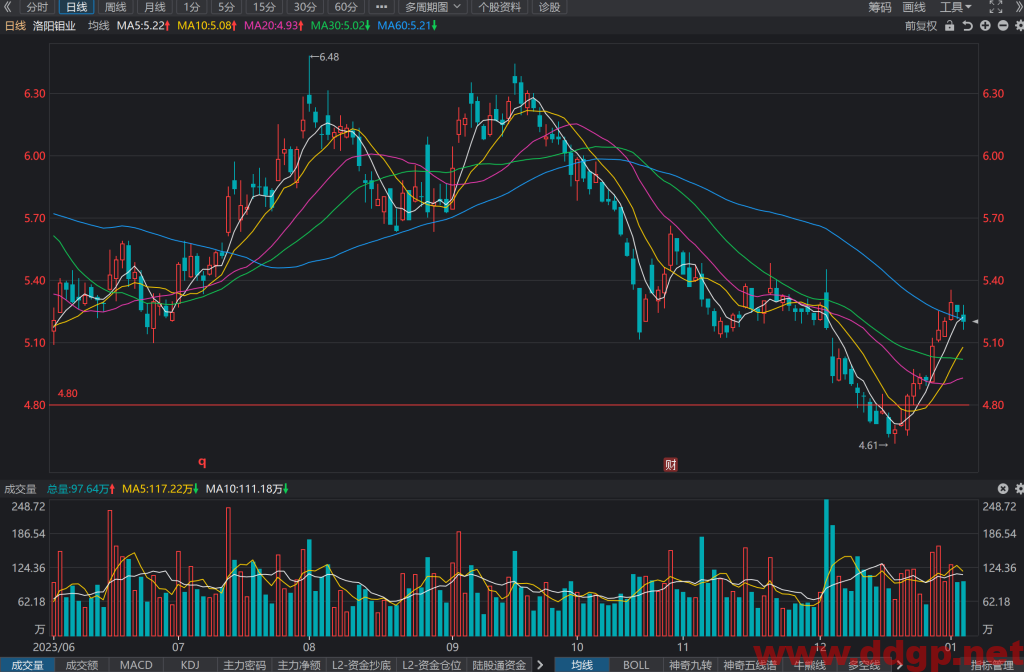Image resolution: width=1024 pixels, height=672 pixels.
Task: Enter fullscreen chart mode
Action: tap(995, 7)
